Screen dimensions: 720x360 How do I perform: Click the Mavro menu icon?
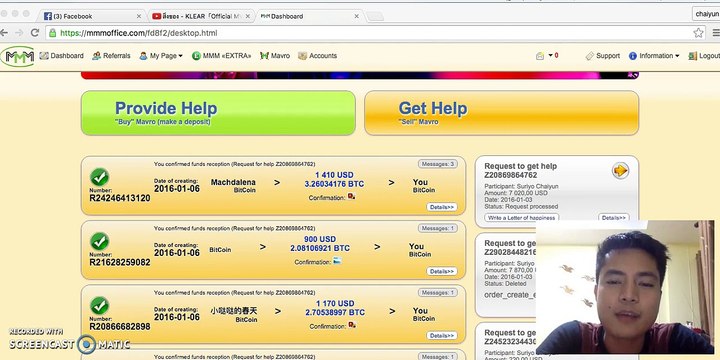pos(264,56)
